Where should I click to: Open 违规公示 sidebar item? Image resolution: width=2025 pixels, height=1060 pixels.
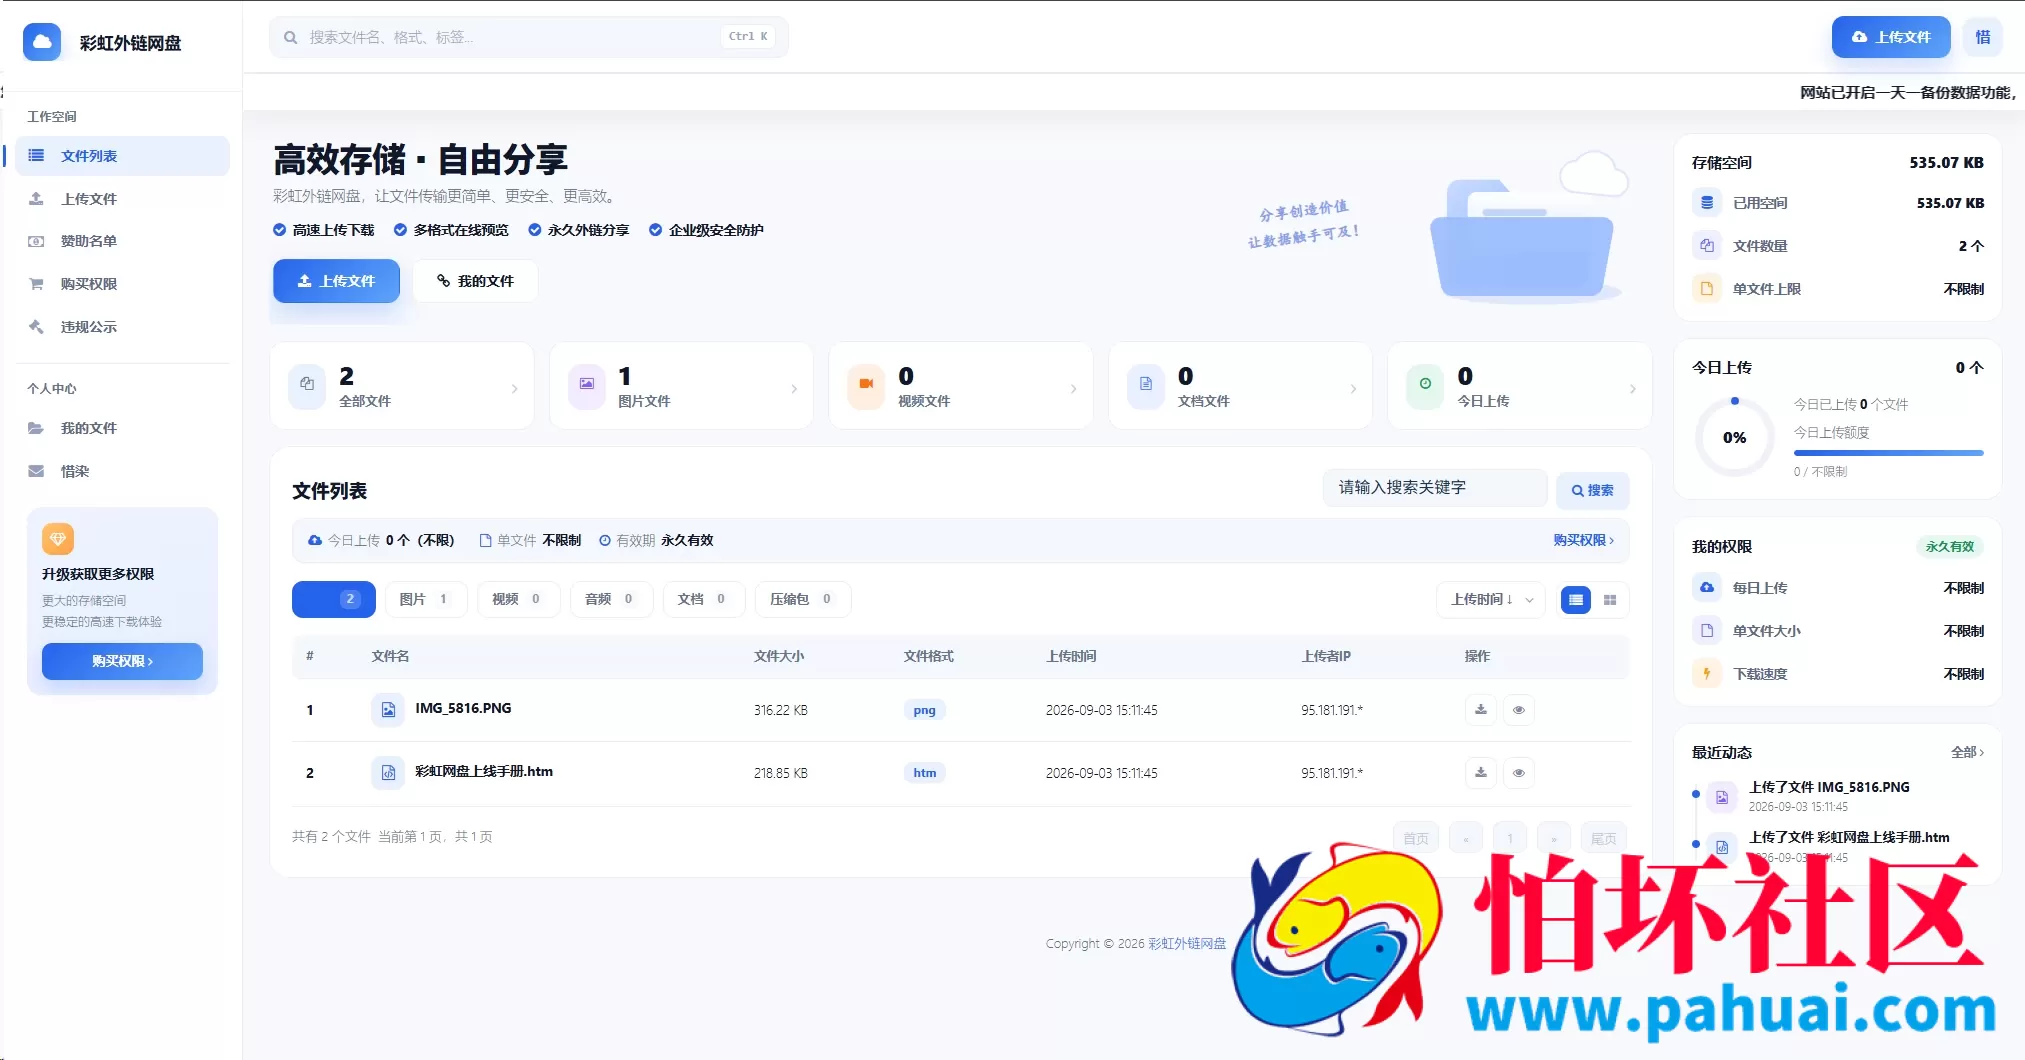click(x=122, y=327)
